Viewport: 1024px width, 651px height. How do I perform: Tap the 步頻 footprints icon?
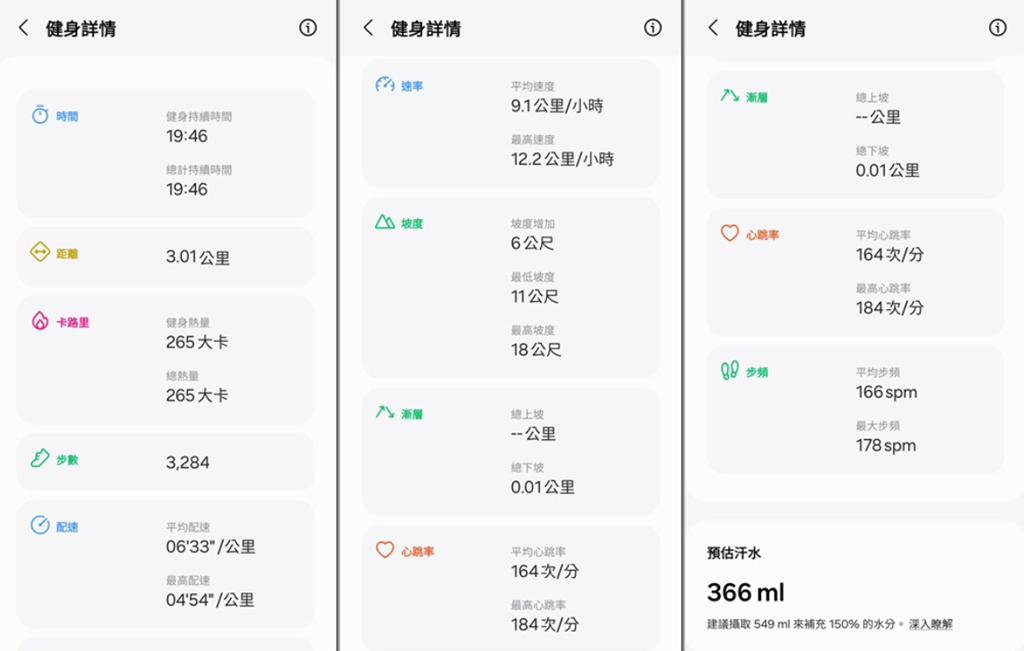pyautogui.click(x=730, y=371)
